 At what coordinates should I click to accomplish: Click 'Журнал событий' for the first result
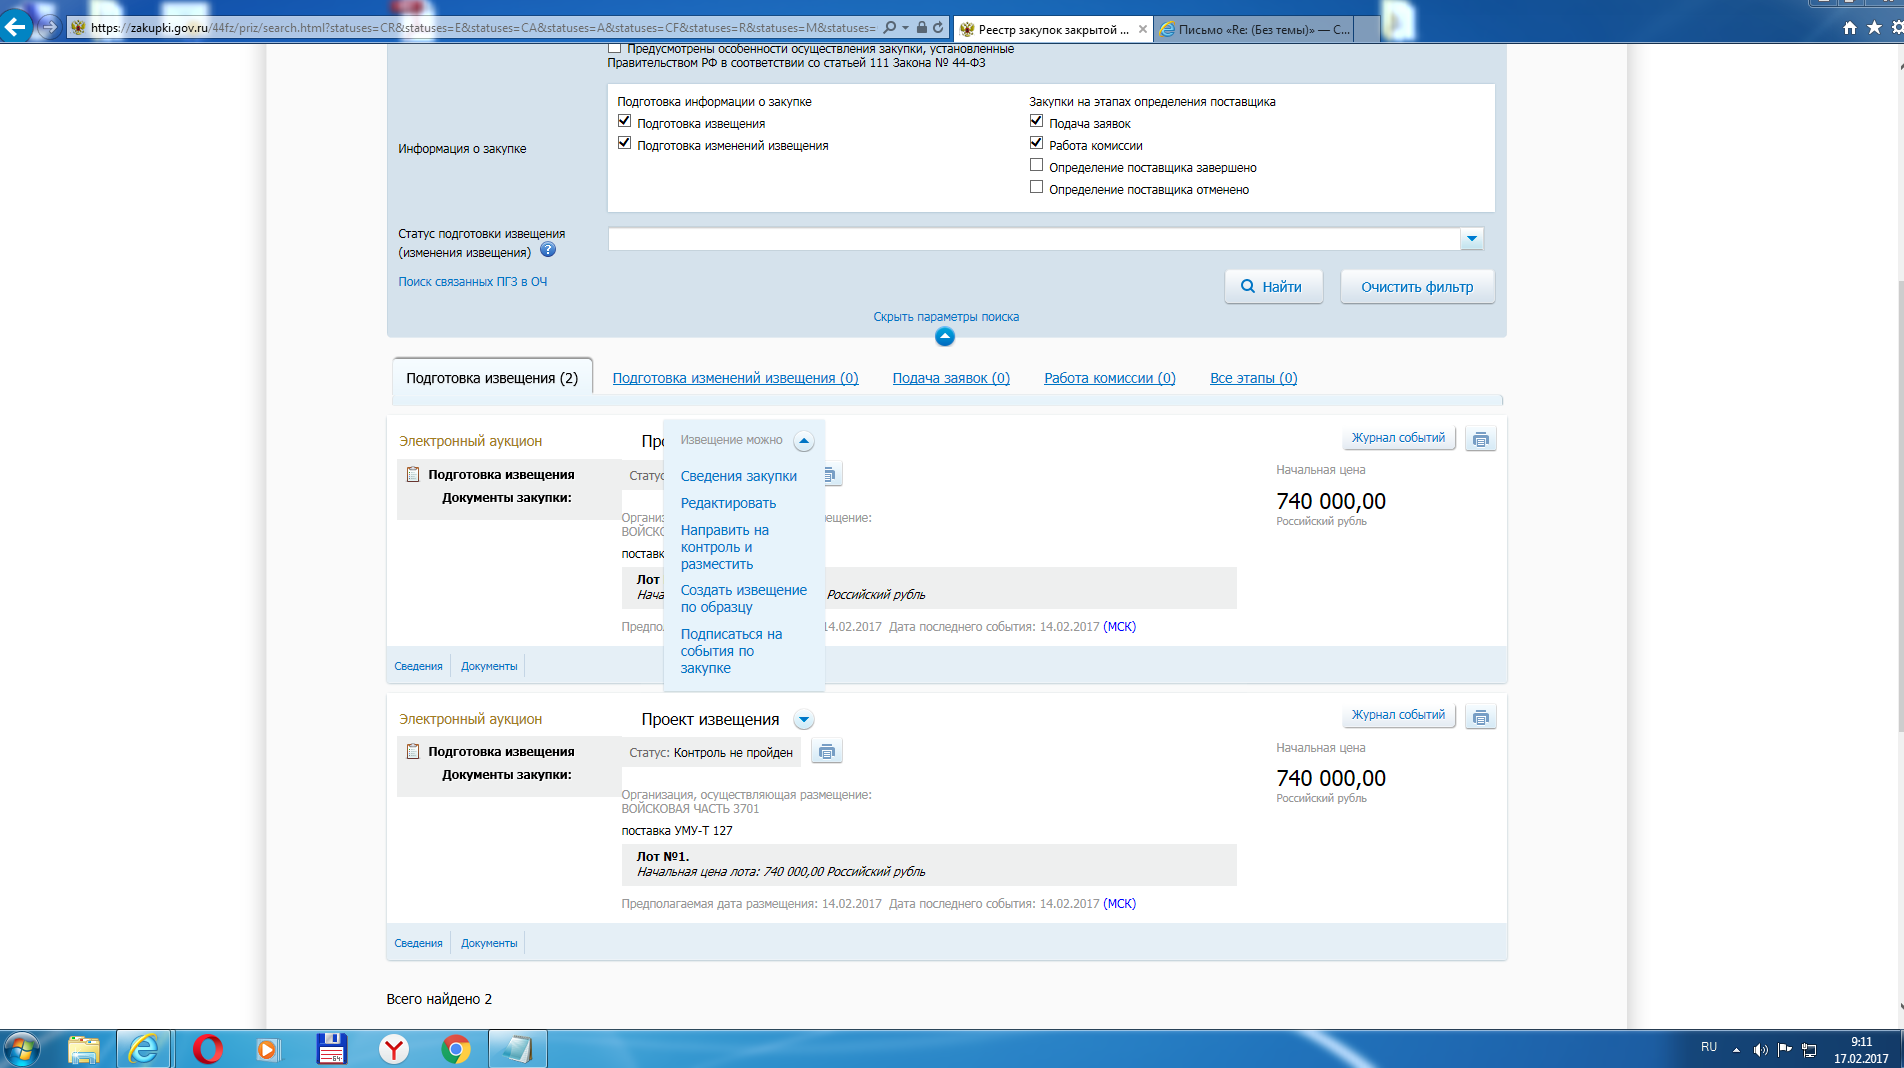pos(1398,438)
